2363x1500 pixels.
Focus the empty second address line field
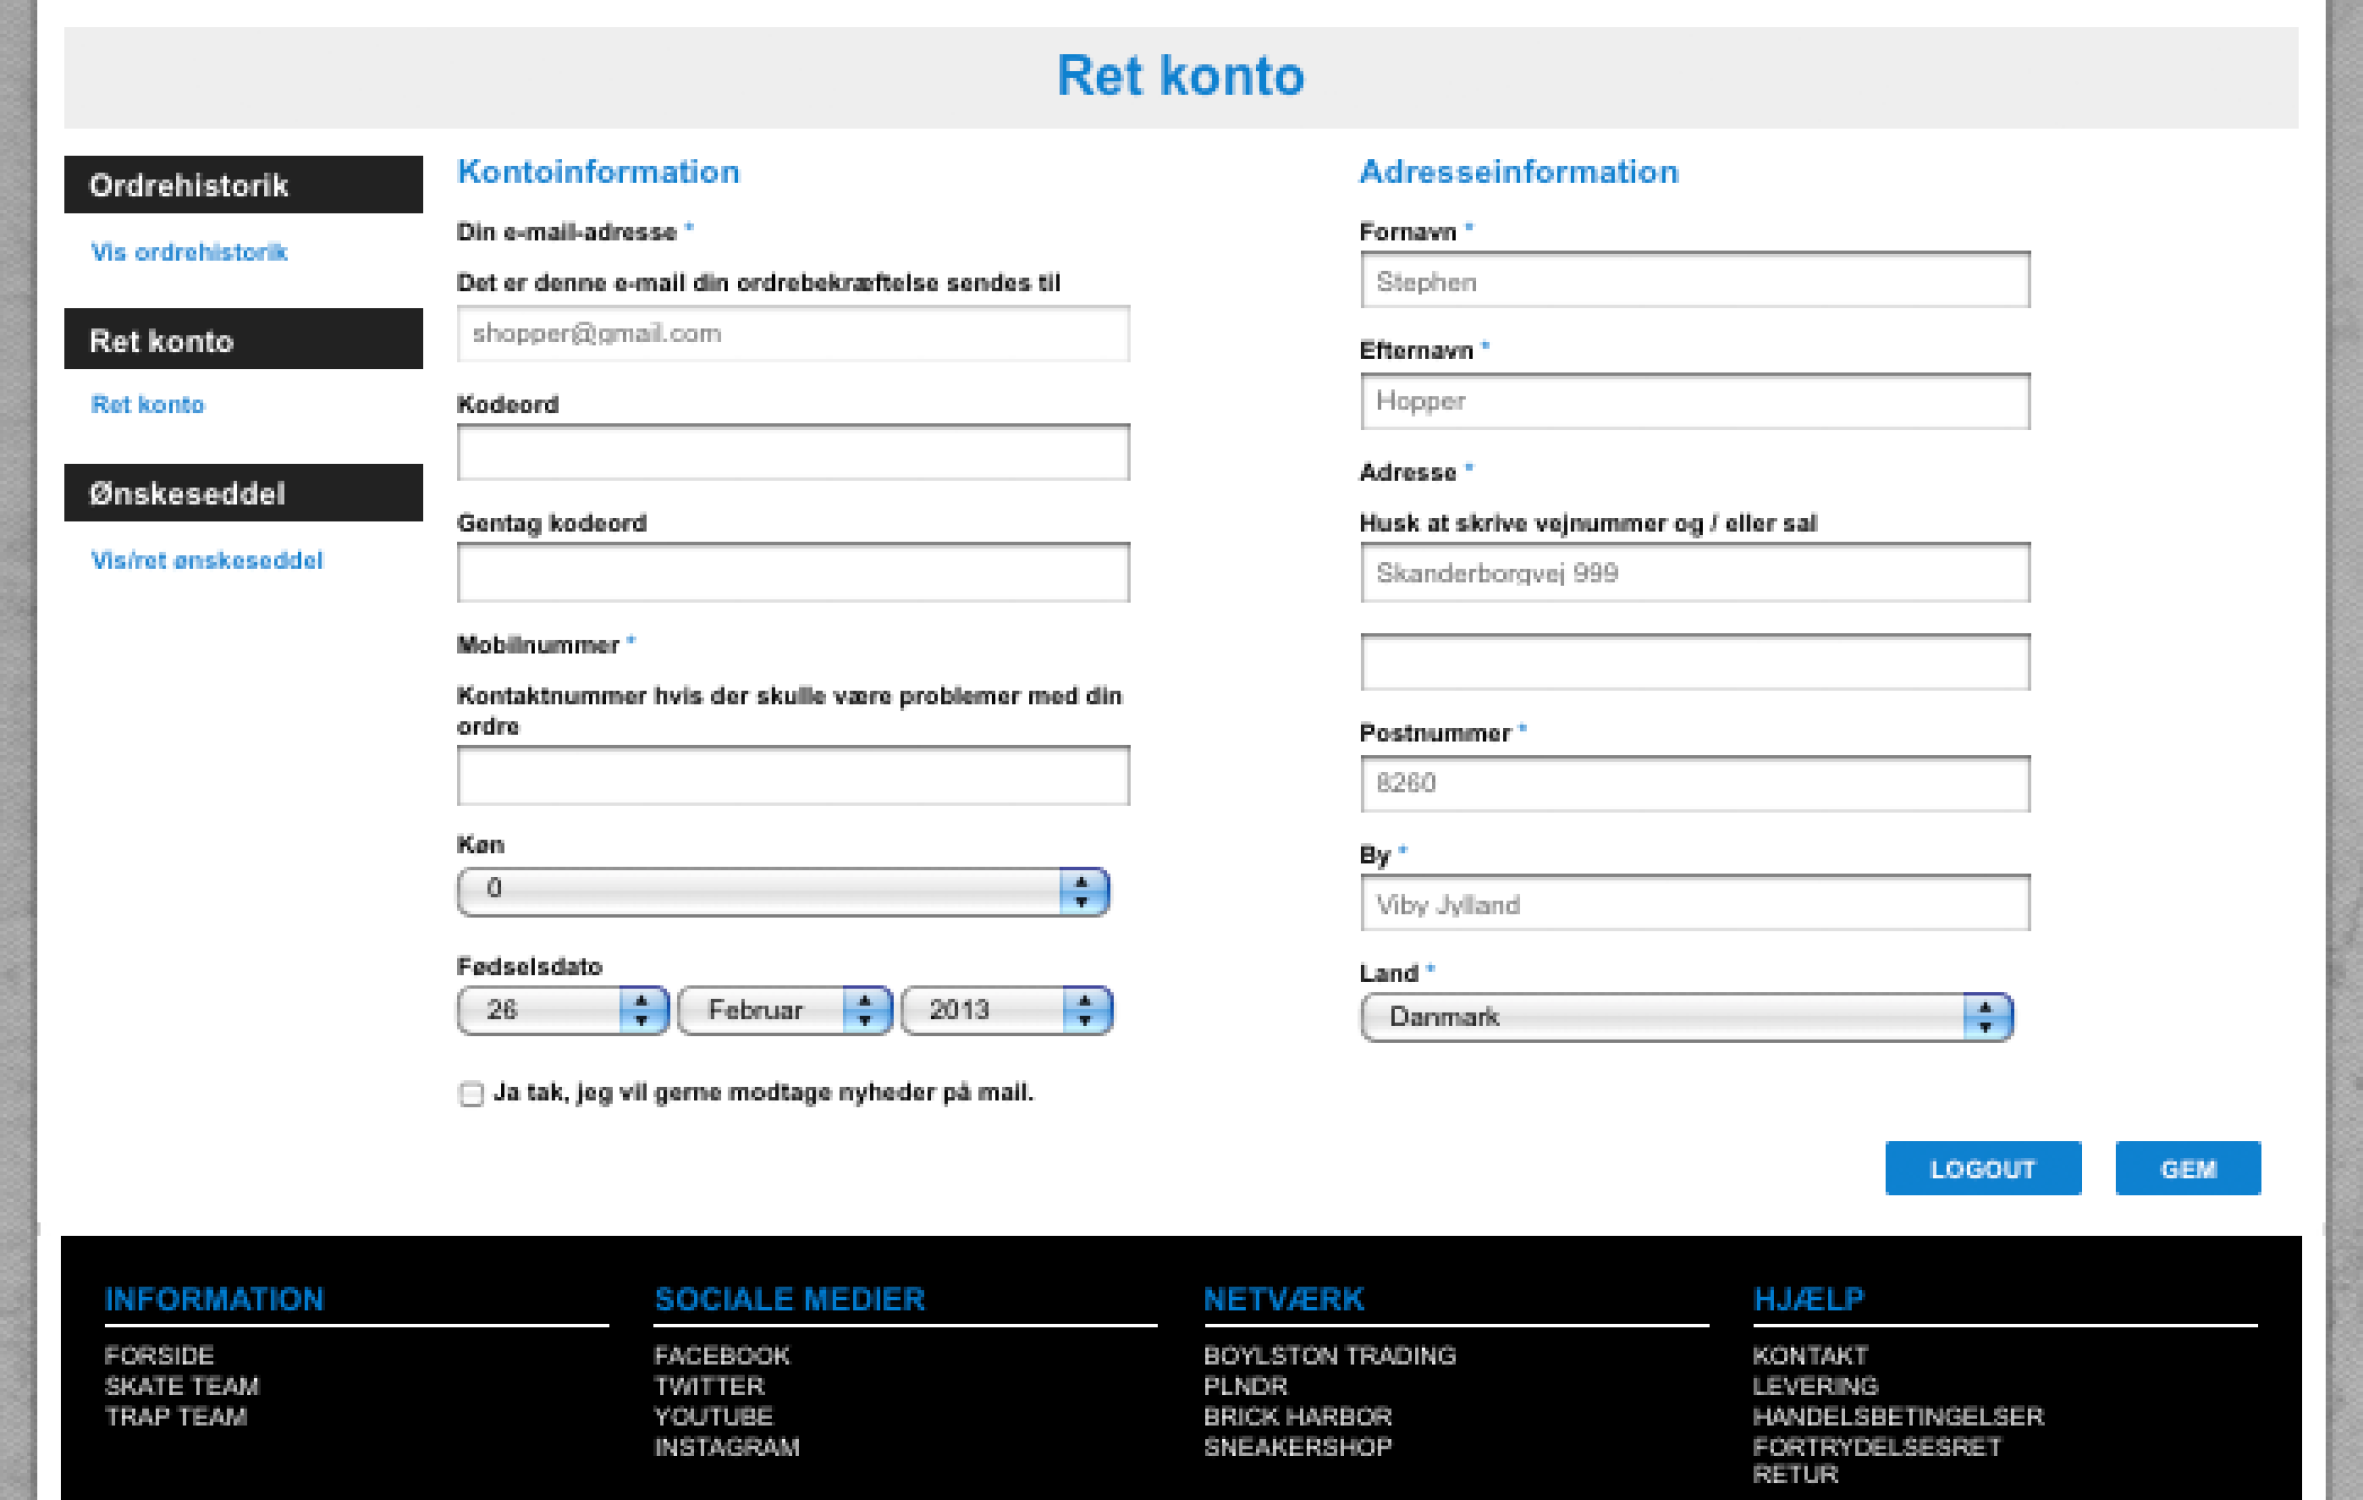[x=1695, y=662]
